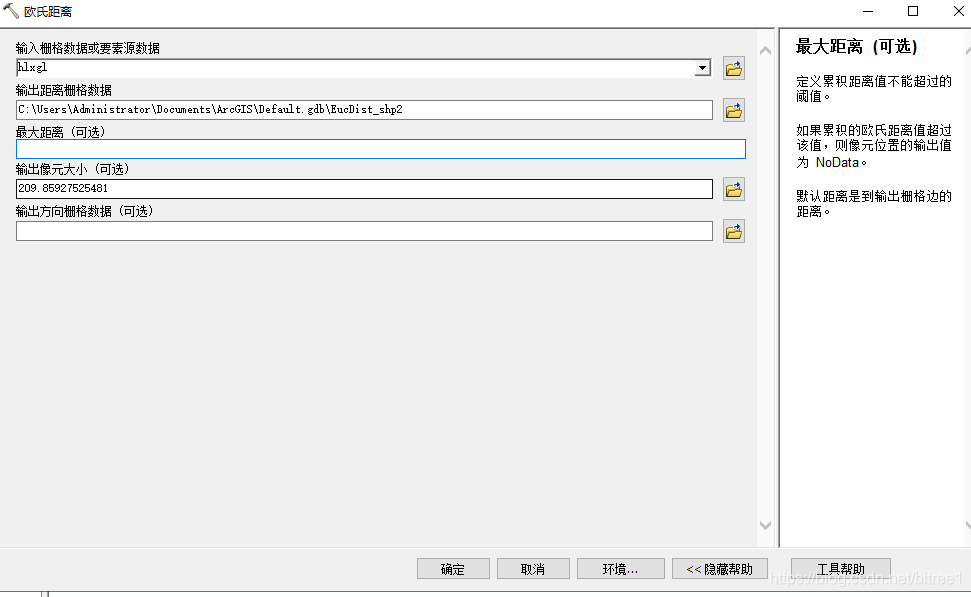Screen dimensions: 971x597
Task: Click the help paragraph mentioning NoData
Action: click(x=874, y=146)
